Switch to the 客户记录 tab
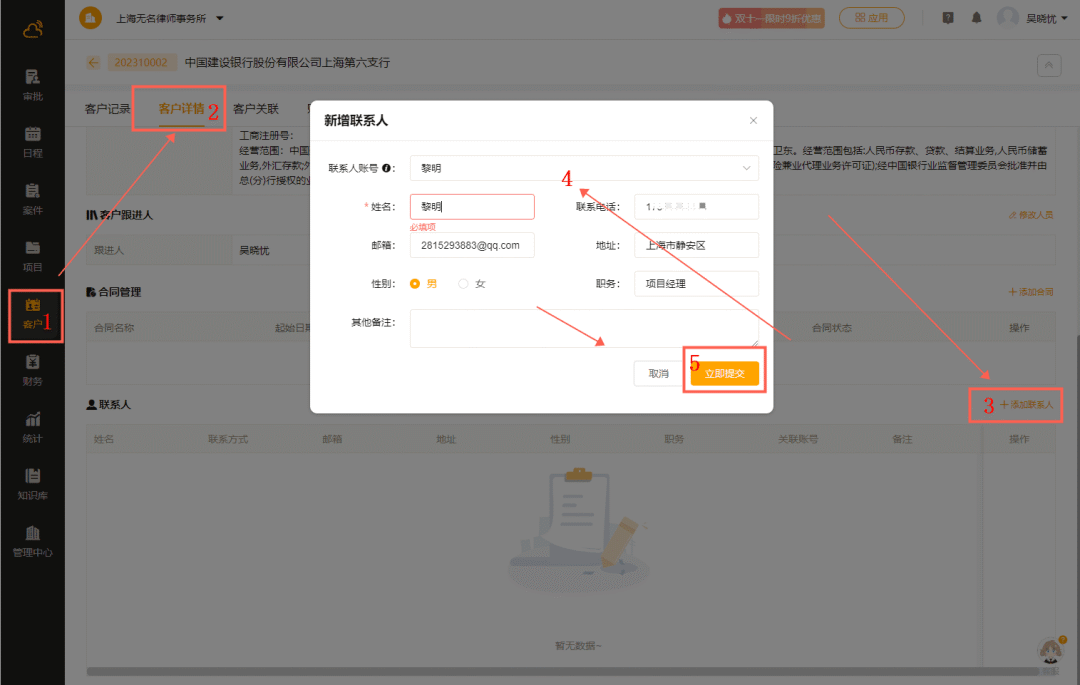 pos(108,109)
